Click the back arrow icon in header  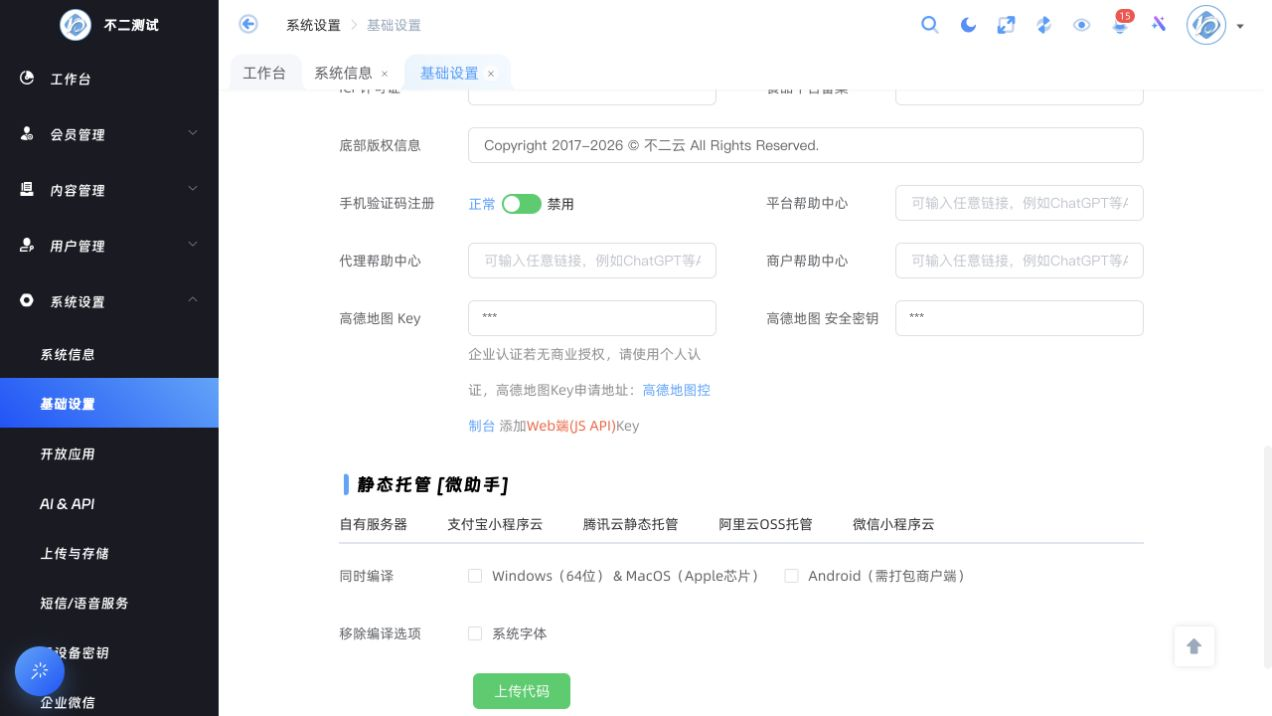click(x=248, y=25)
